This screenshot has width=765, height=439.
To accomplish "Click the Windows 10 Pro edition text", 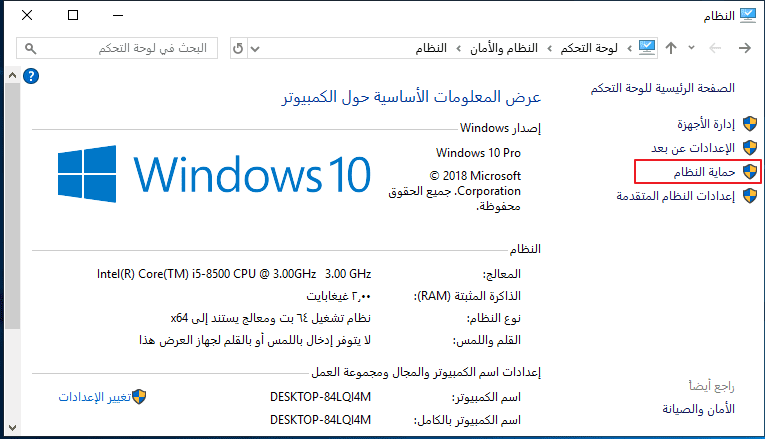I will point(478,153).
